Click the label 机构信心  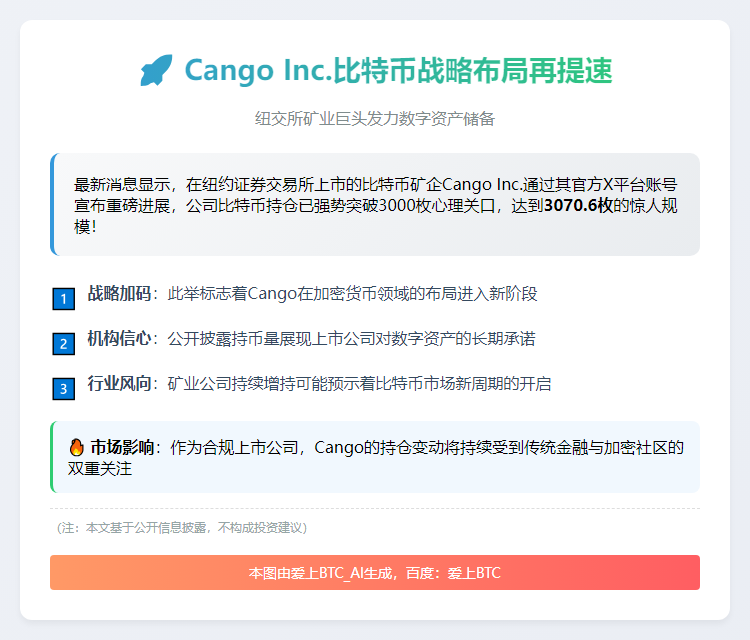tap(119, 338)
